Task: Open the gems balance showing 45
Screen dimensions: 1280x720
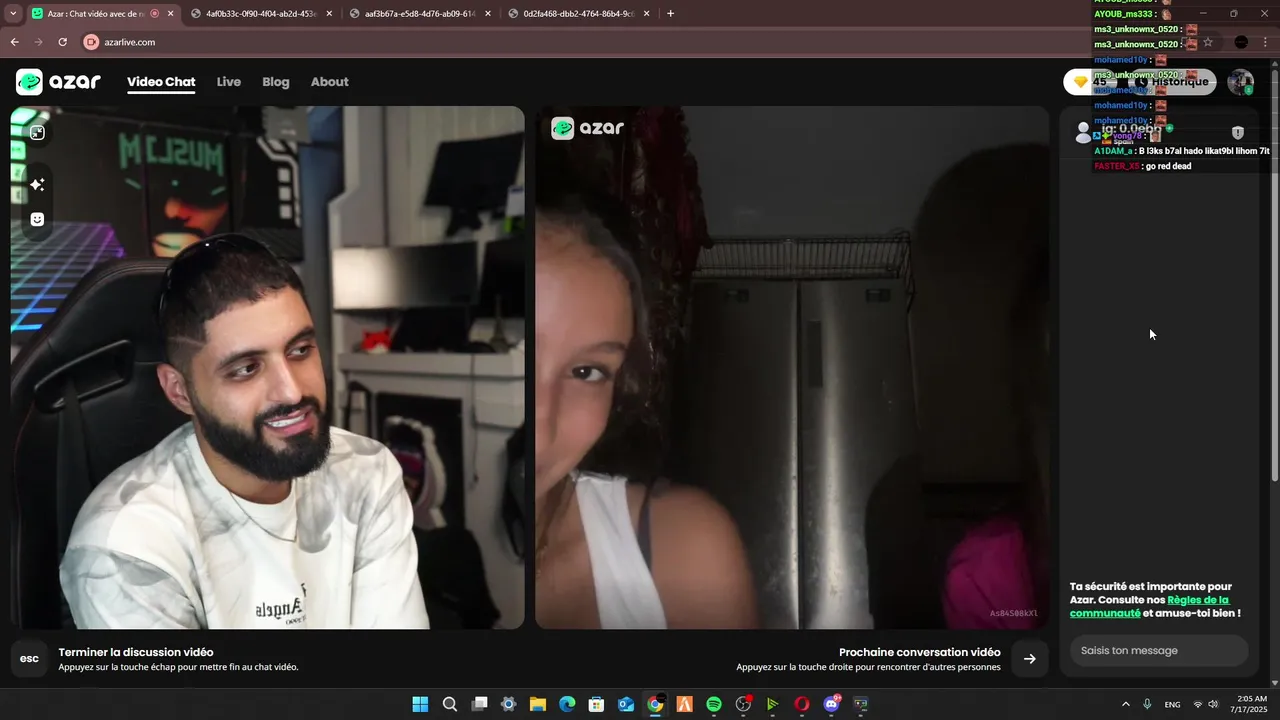Action: tap(1090, 82)
